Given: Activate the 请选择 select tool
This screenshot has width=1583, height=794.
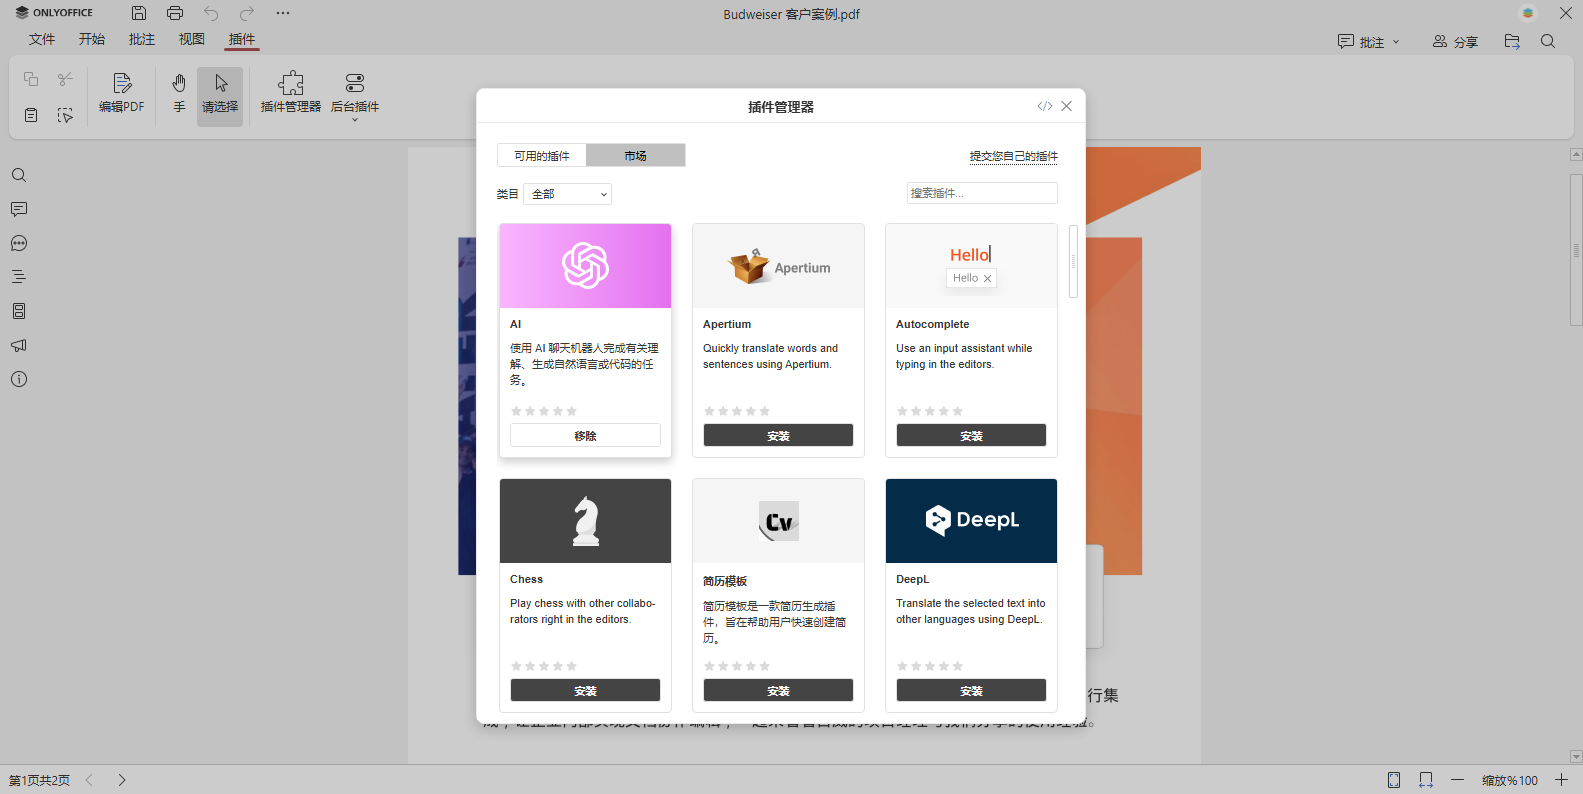Looking at the screenshot, I should [x=220, y=96].
